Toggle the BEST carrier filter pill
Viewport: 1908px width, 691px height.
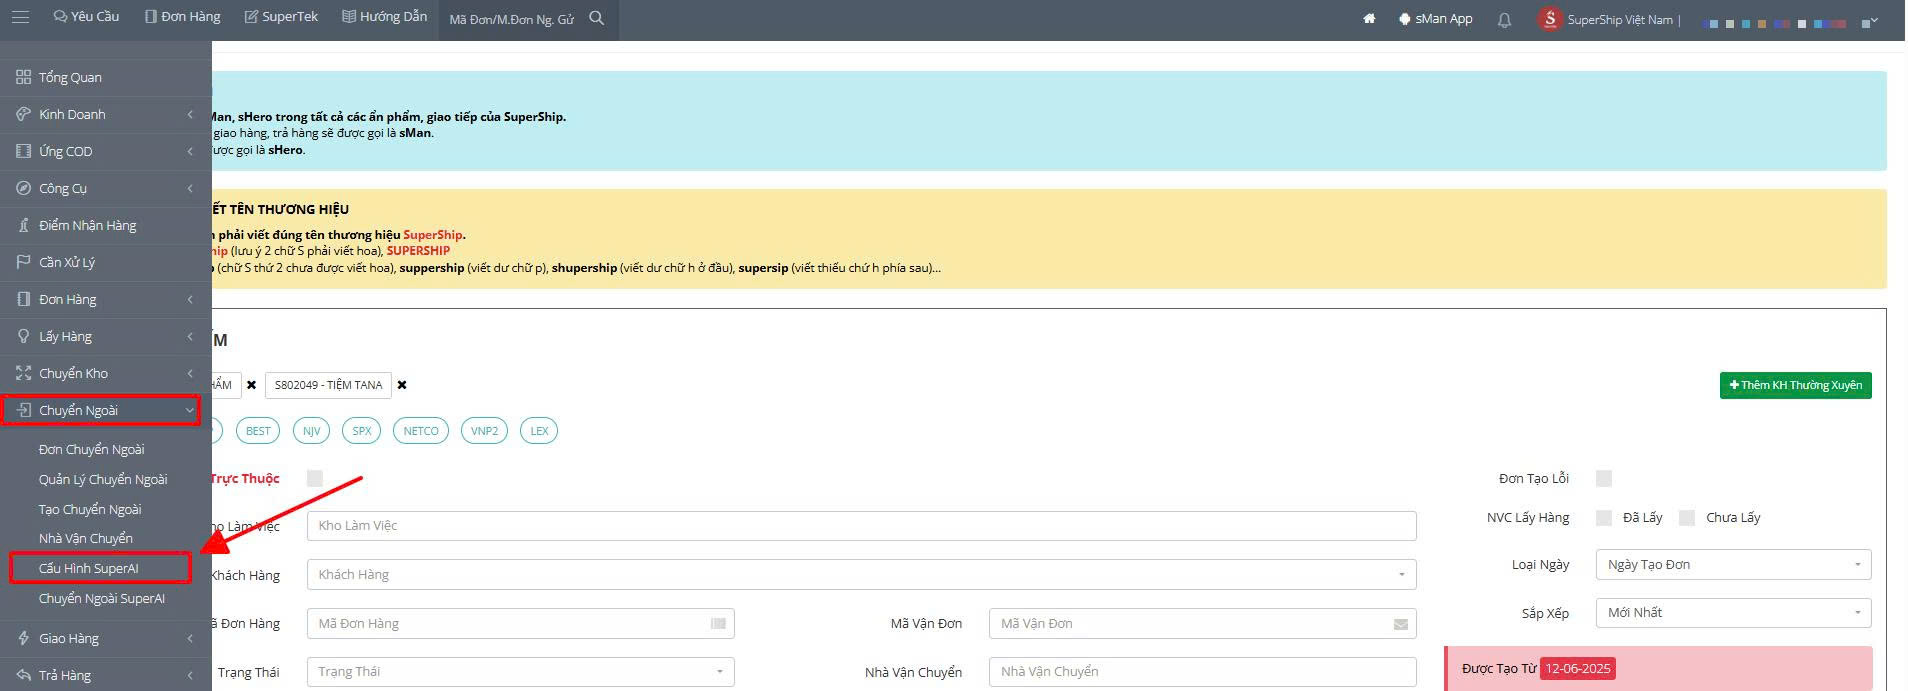point(258,431)
